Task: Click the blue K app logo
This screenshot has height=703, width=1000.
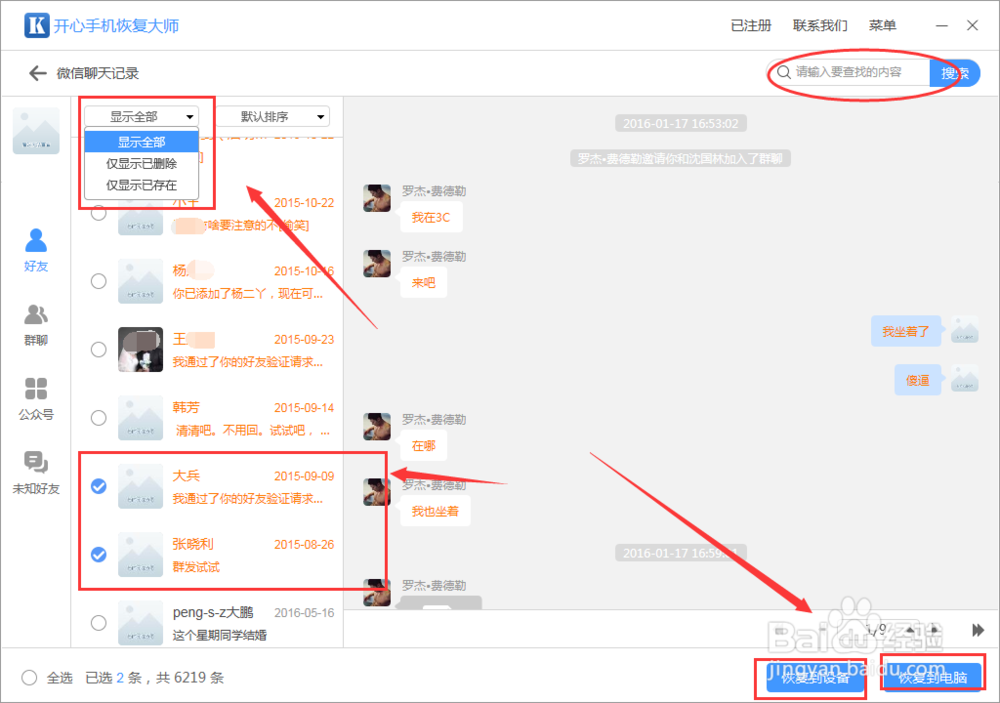Action: tap(36, 26)
